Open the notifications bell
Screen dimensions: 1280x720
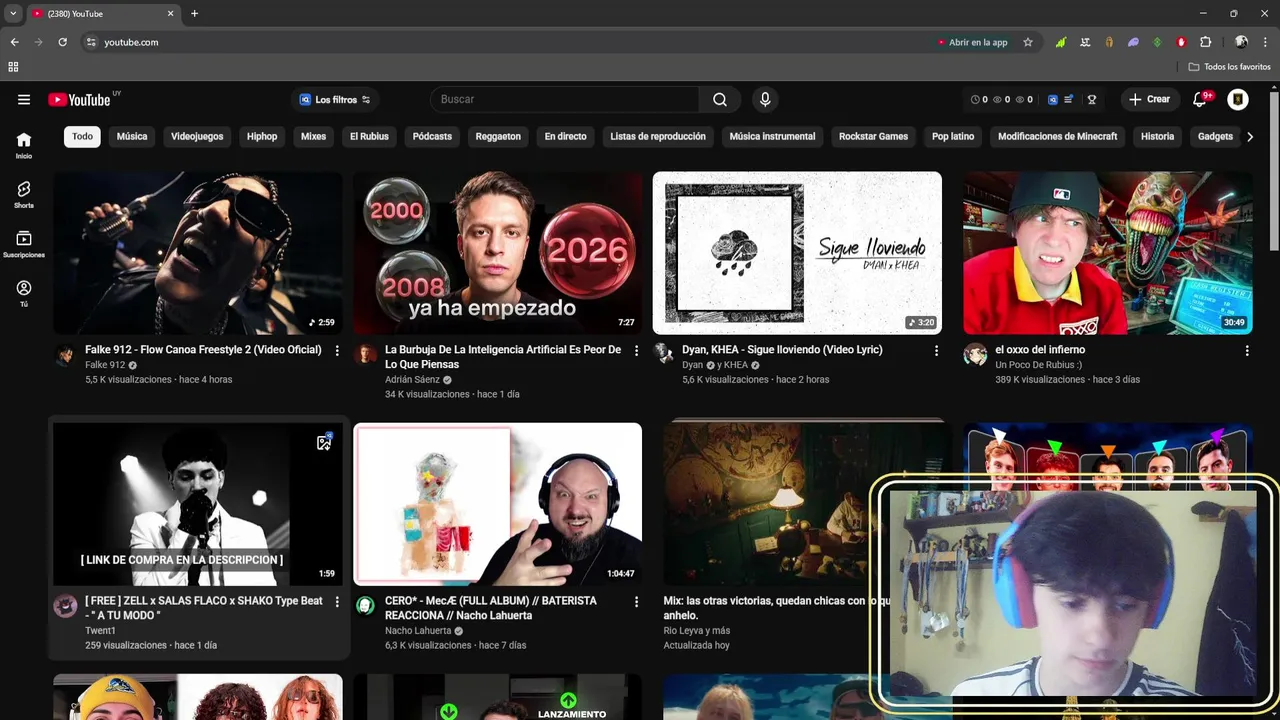[1200, 99]
